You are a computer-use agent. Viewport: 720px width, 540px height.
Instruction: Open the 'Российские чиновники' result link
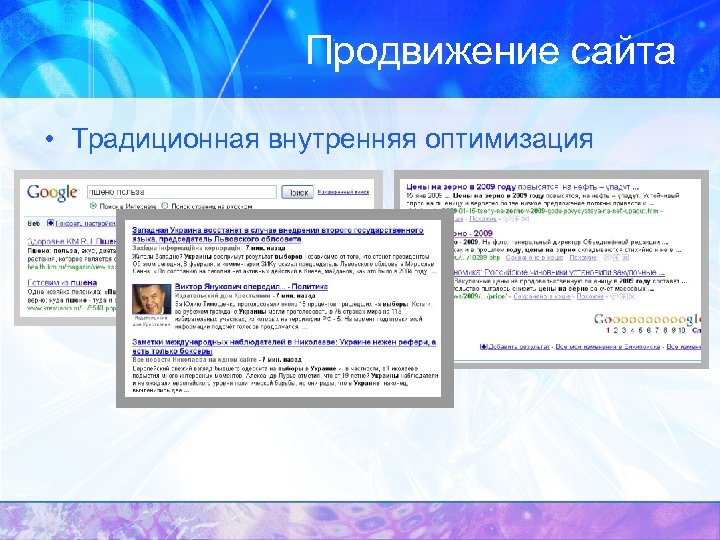(559, 272)
